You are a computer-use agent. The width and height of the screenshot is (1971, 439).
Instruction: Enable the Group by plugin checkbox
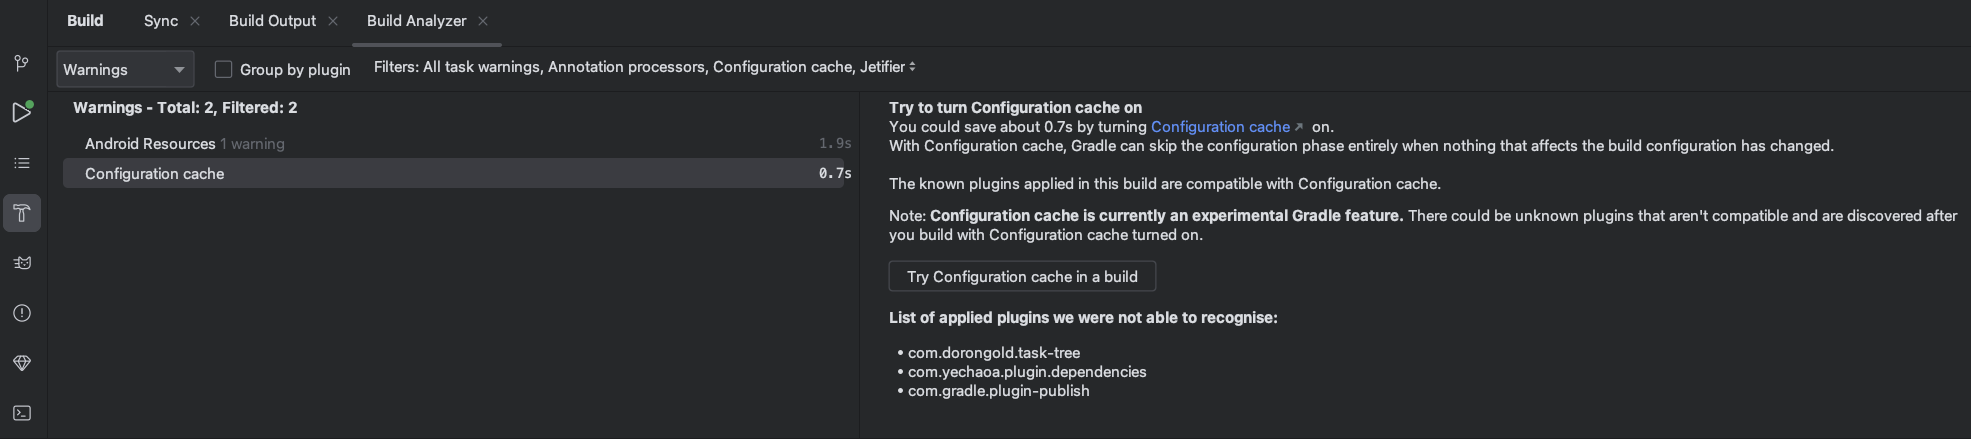[224, 69]
